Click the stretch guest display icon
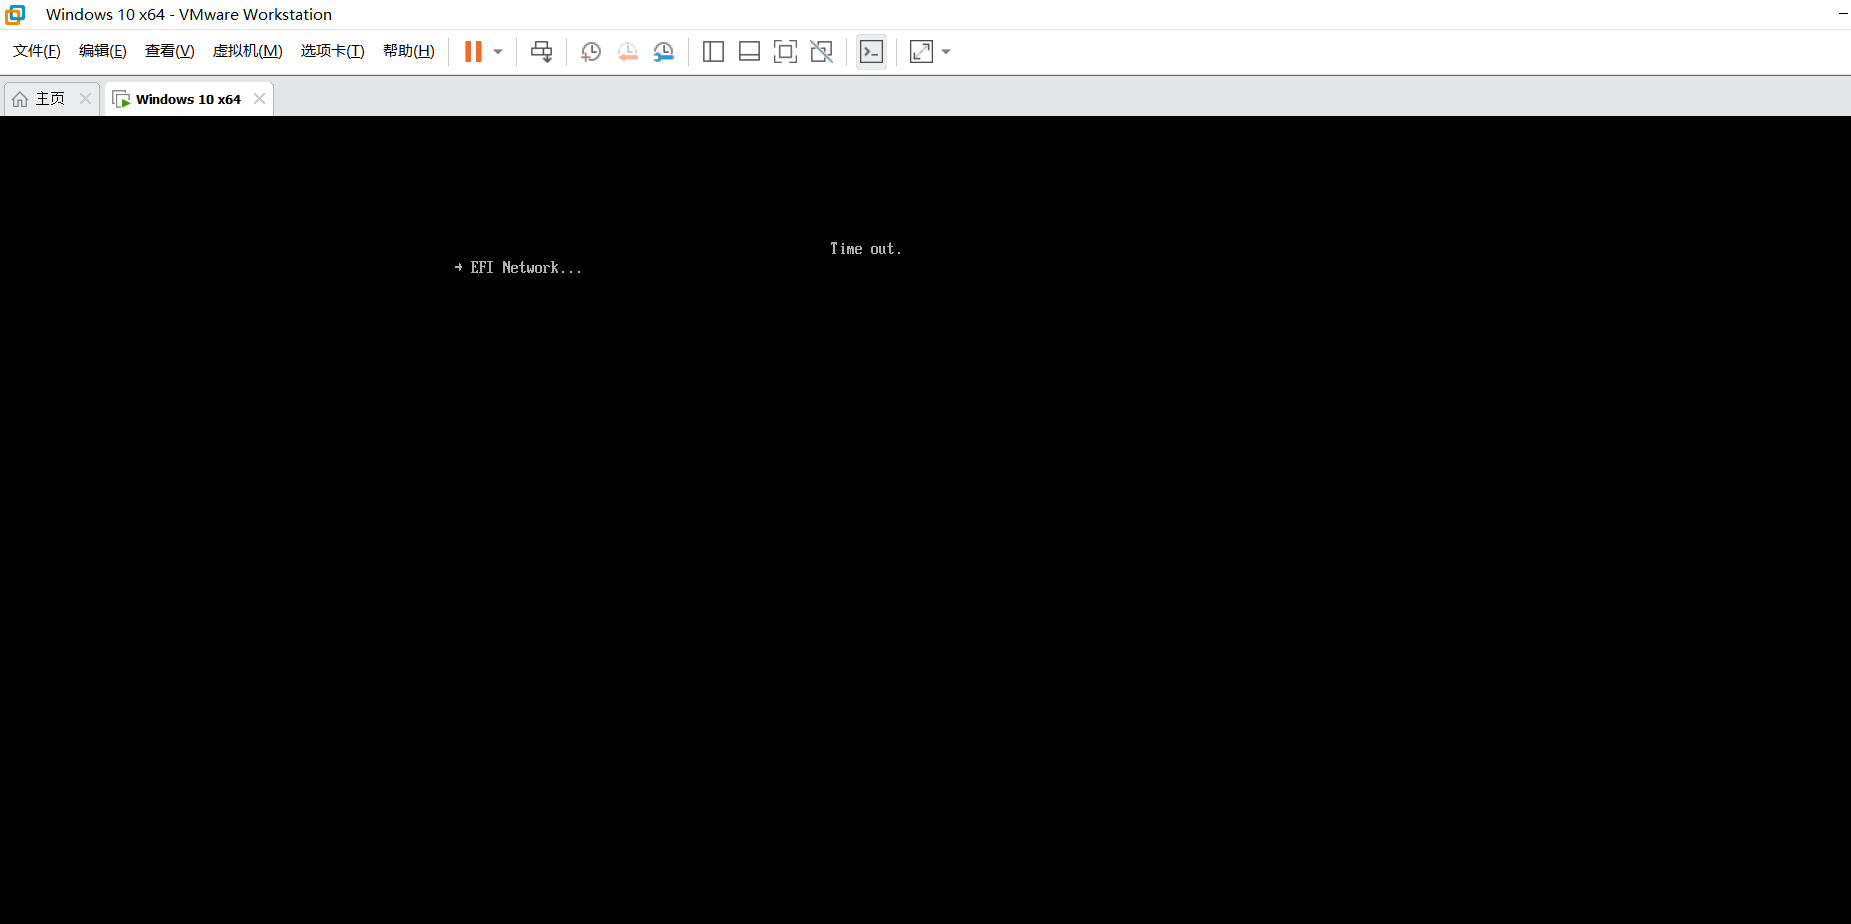Viewport: 1851px width, 924px height. coord(921,52)
